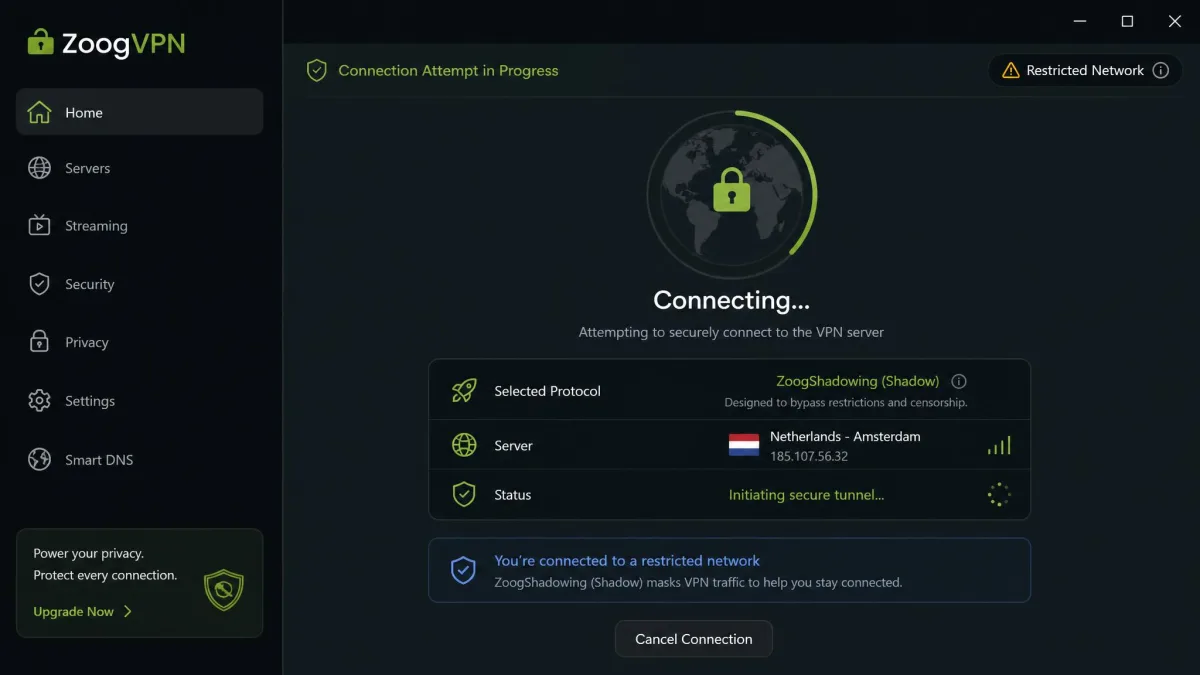
Task: Click the Restricted Network badge
Action: (x=1085, y=70)
